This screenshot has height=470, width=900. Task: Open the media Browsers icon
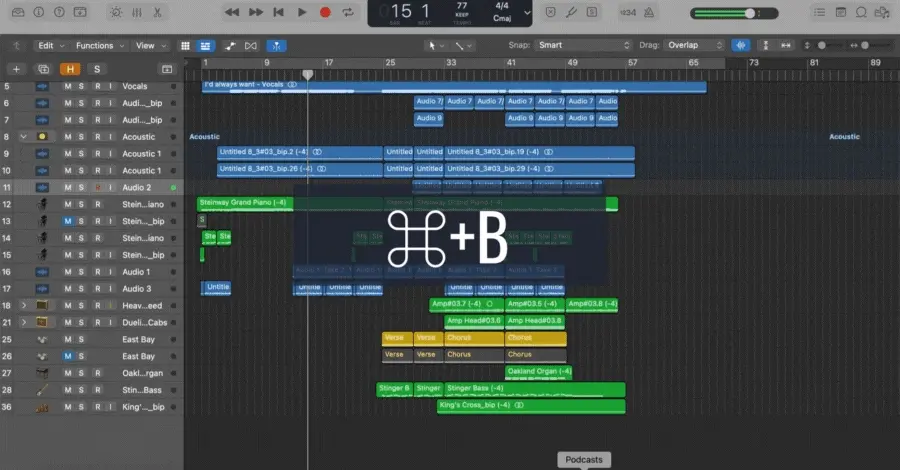click(x=882, y=12)
